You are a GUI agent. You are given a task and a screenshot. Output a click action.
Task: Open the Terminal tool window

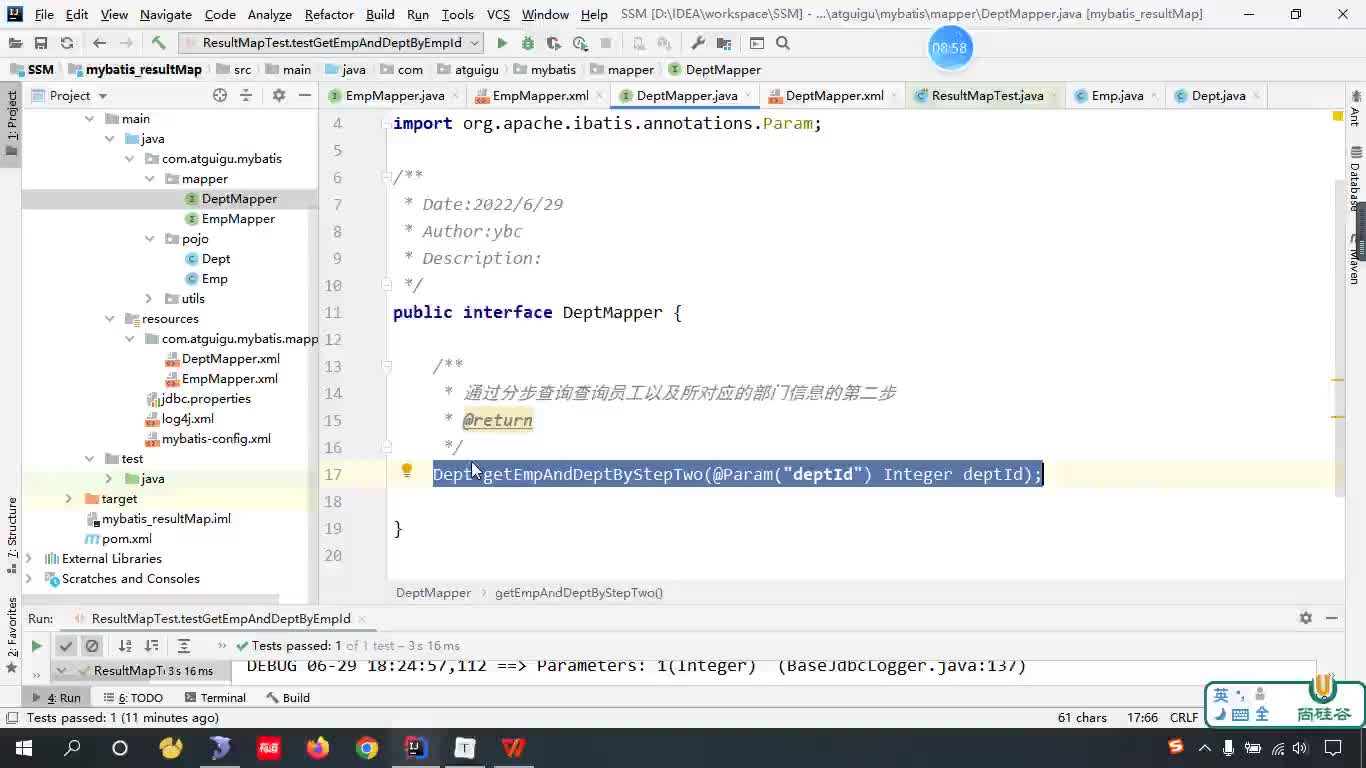click(x=213, y=698)
